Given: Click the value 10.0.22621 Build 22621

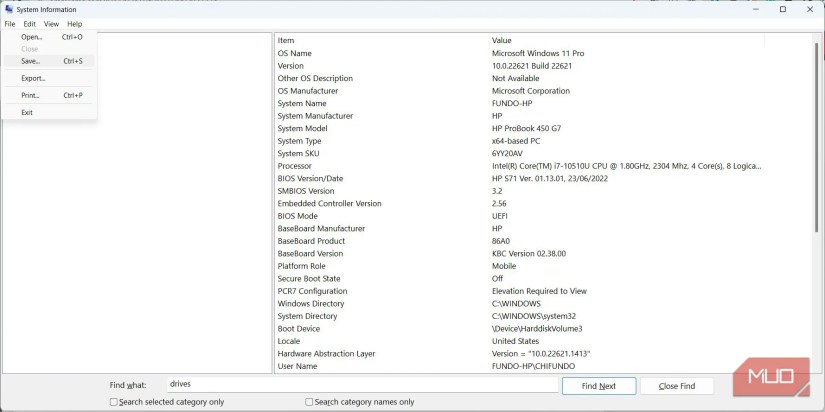Looking at the screenshot, I should [531, 66].
